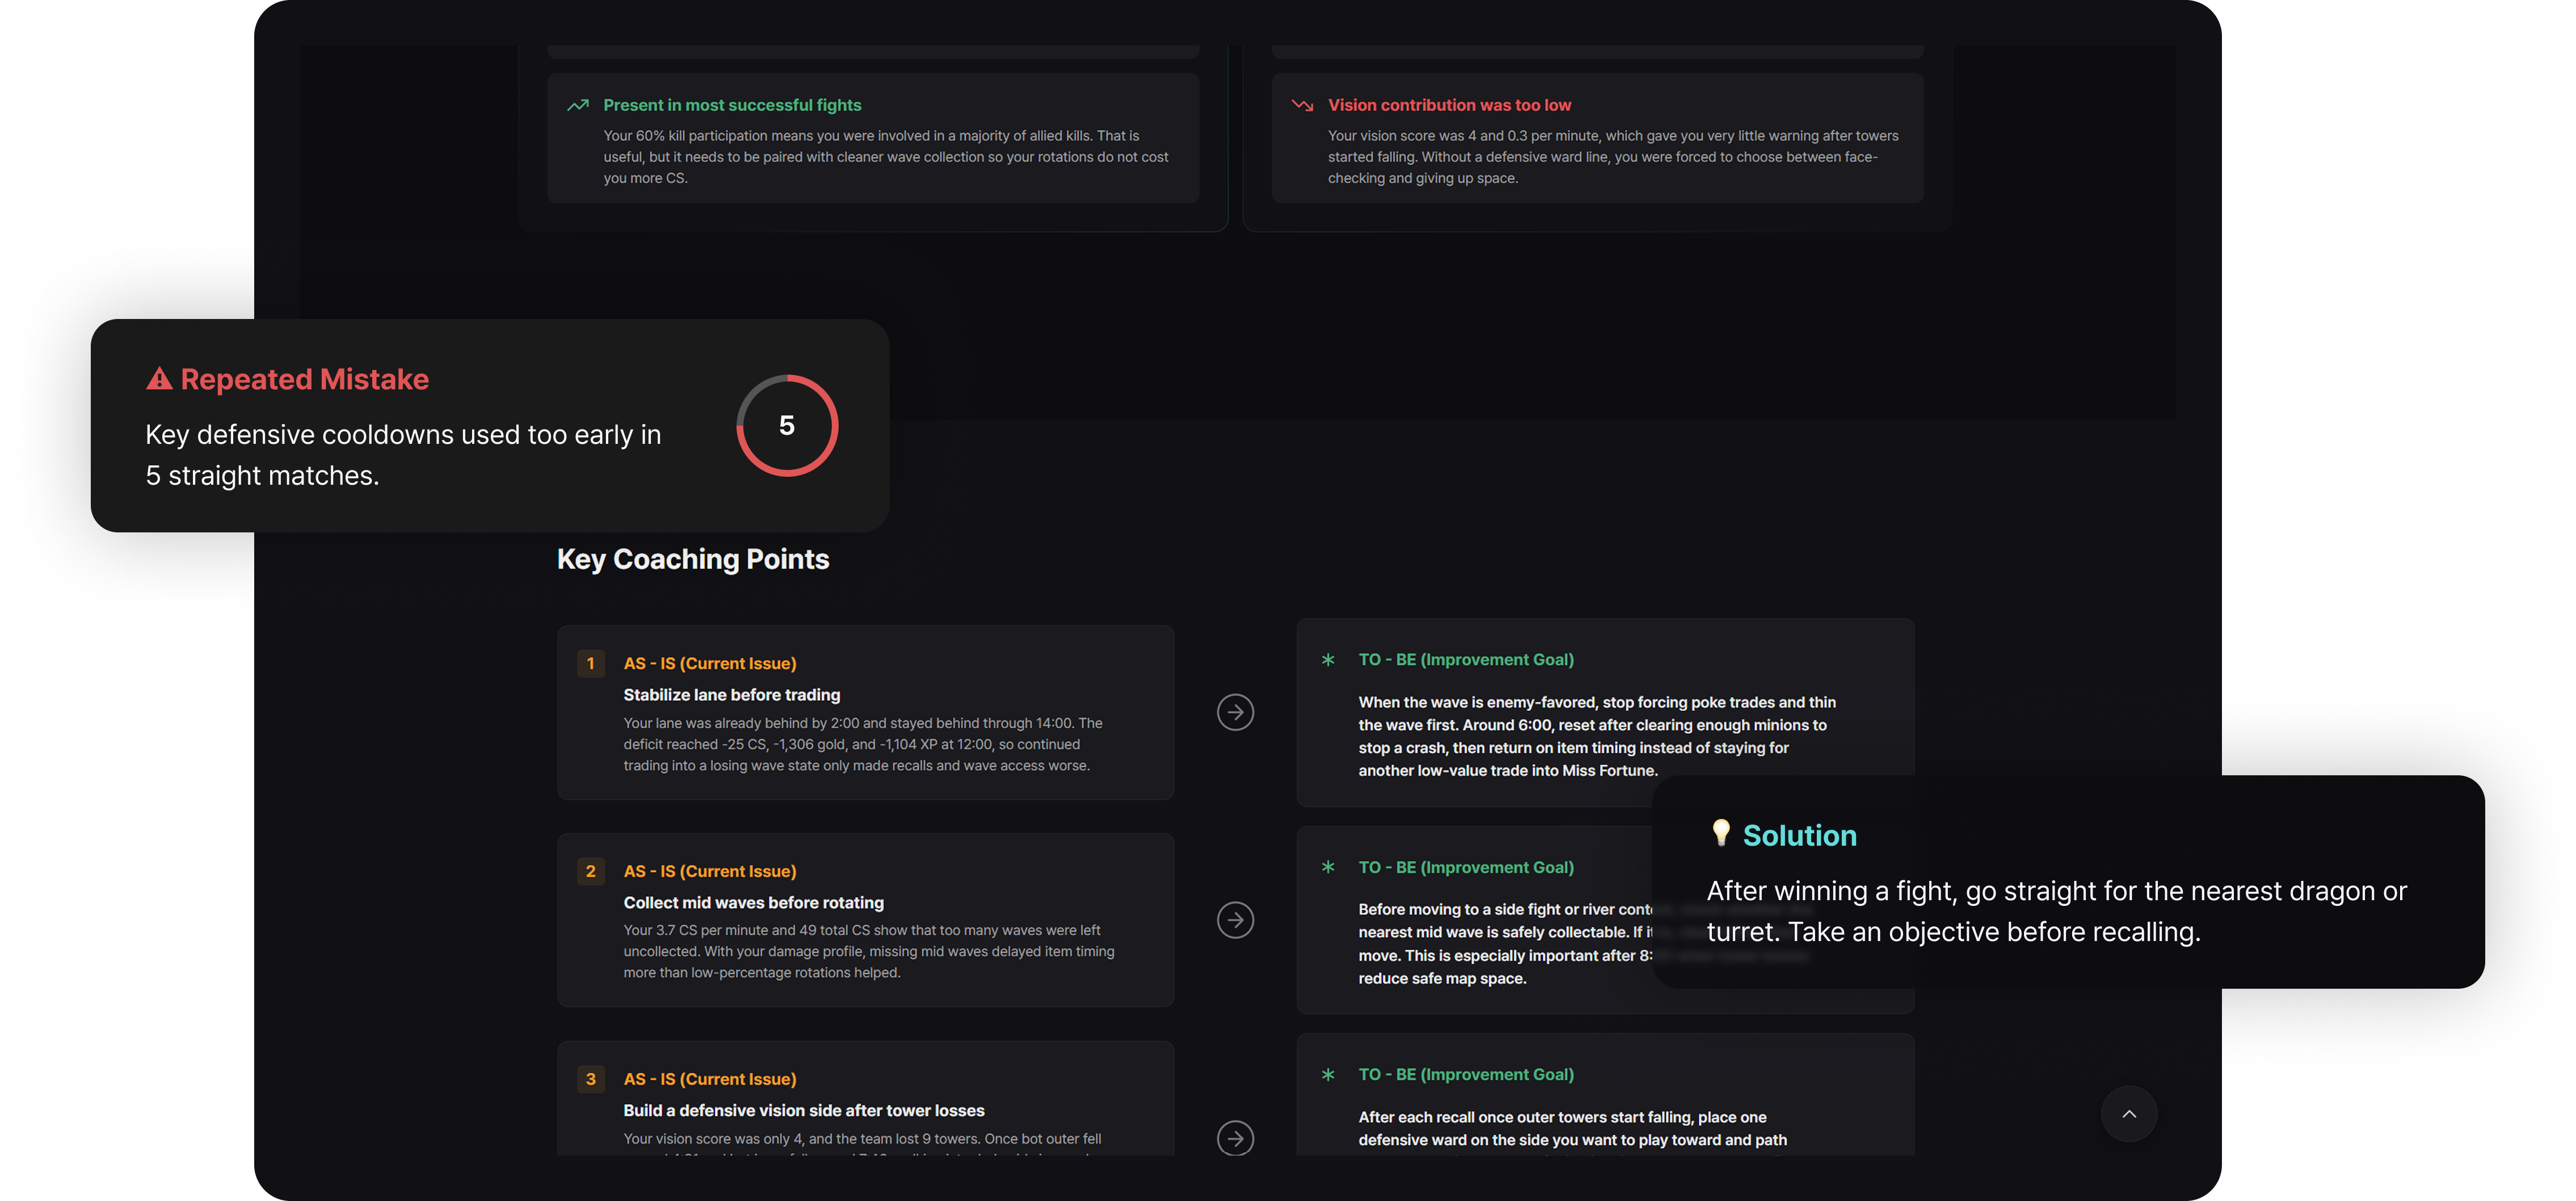
Task: Click the red warning triangle icon on Repeated Mistake
Action: (x=159, y=379)
